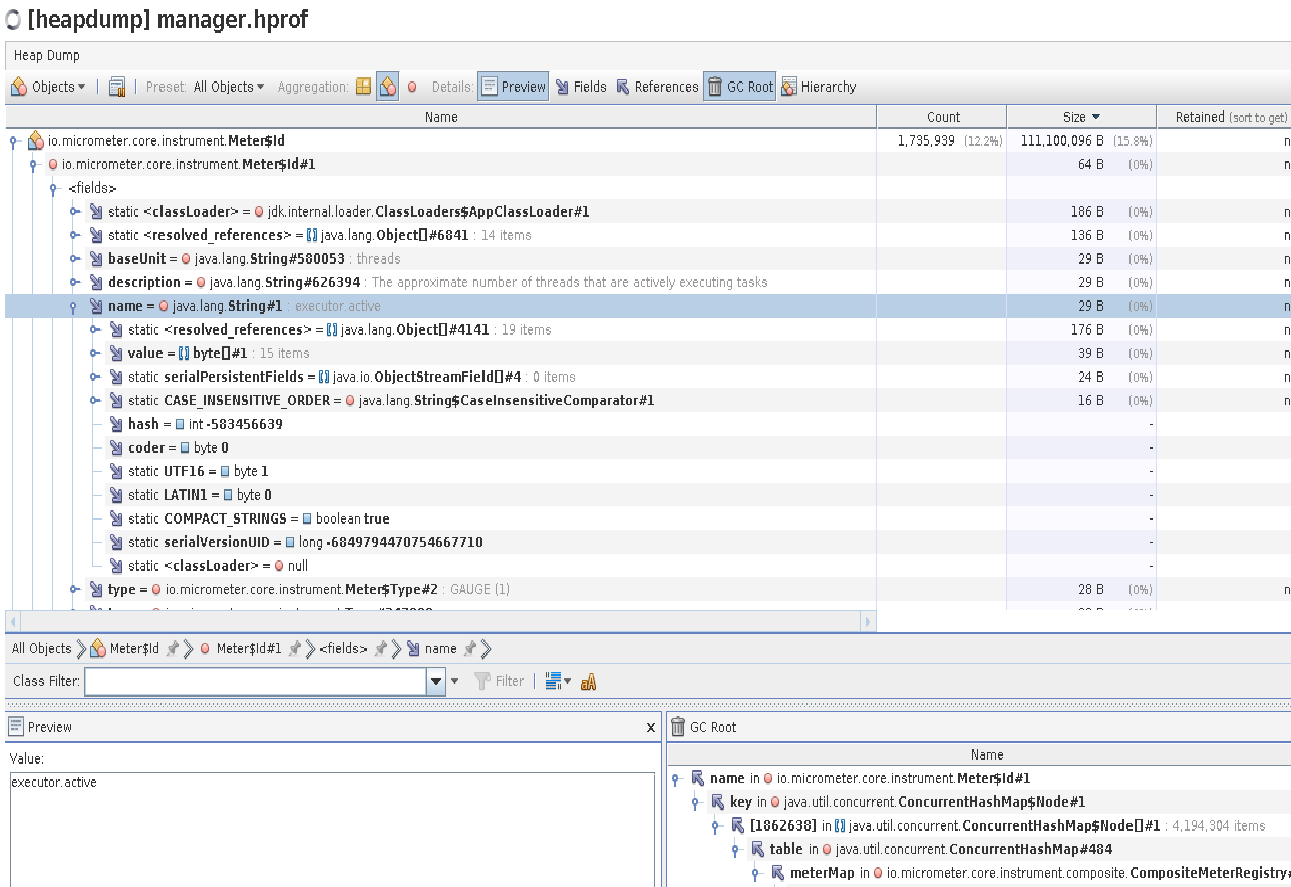Select aggregation by packages icon
Image resolution: width=1291 pixels, height=887 pixels.
[x=363, y=87]
